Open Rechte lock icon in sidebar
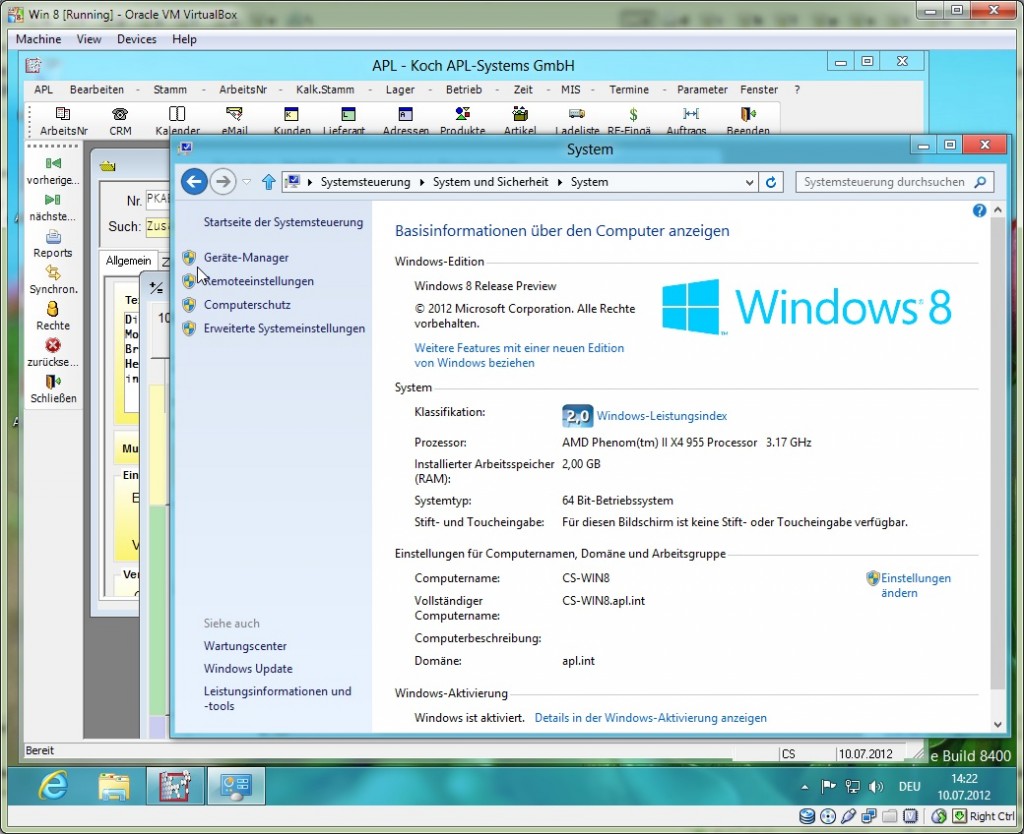Screen dimensions: 1024x834 [53, 316]
